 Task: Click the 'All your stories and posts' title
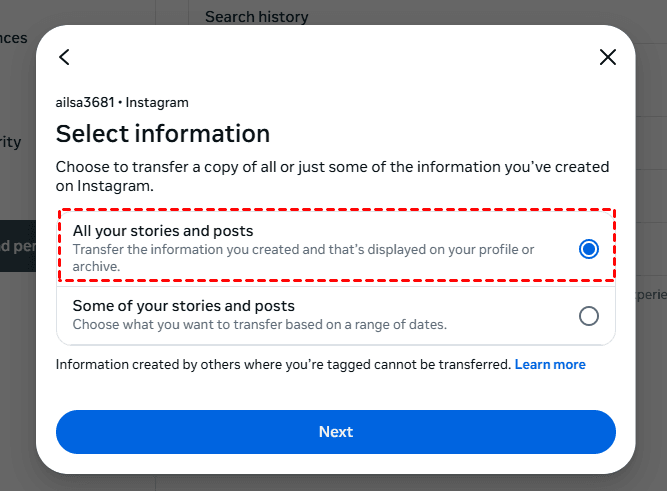click(163, 231)
